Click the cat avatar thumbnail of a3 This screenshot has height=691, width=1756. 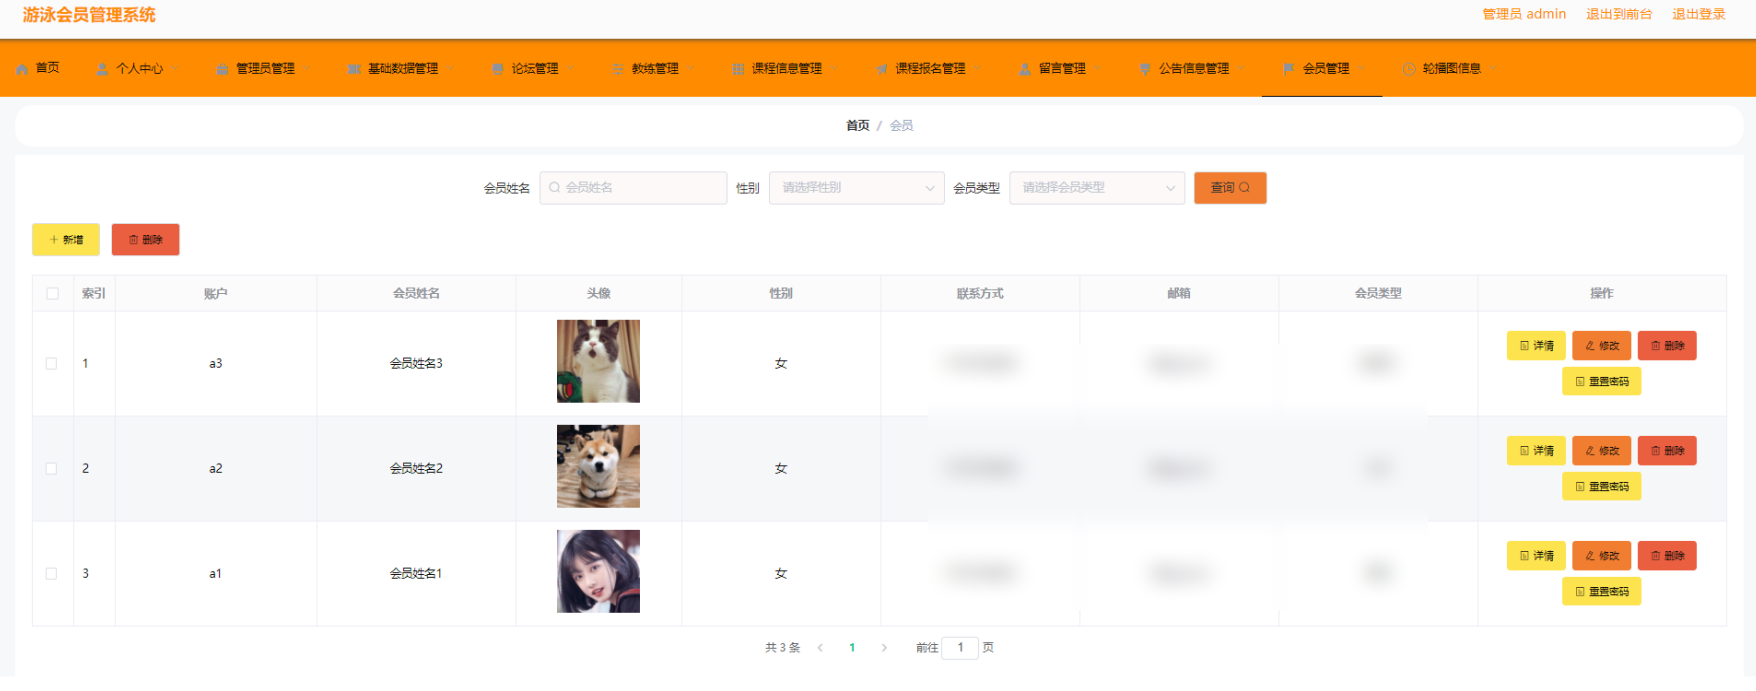(598, 361)
